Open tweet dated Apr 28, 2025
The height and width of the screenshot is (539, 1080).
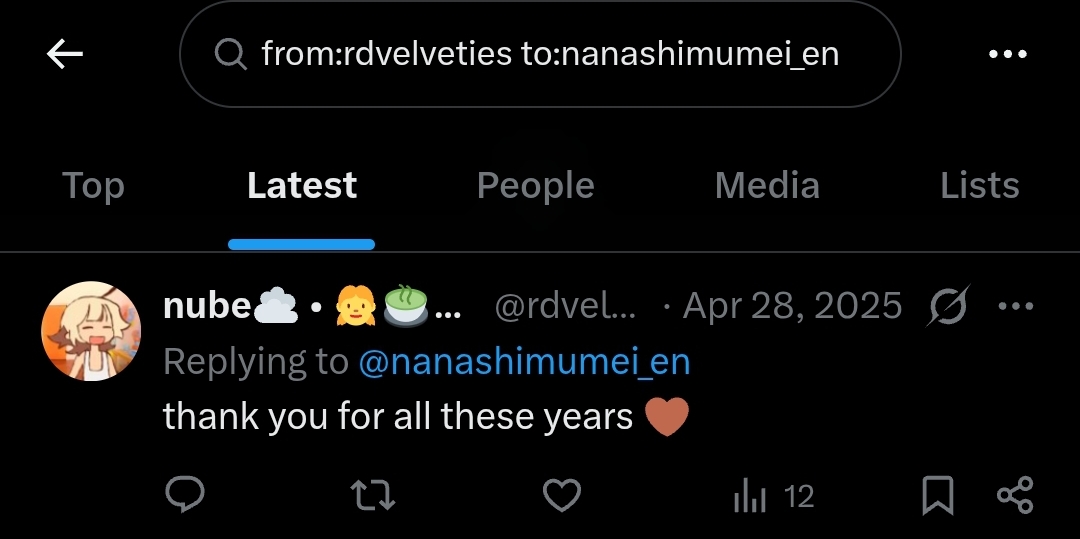coord(792,306)
